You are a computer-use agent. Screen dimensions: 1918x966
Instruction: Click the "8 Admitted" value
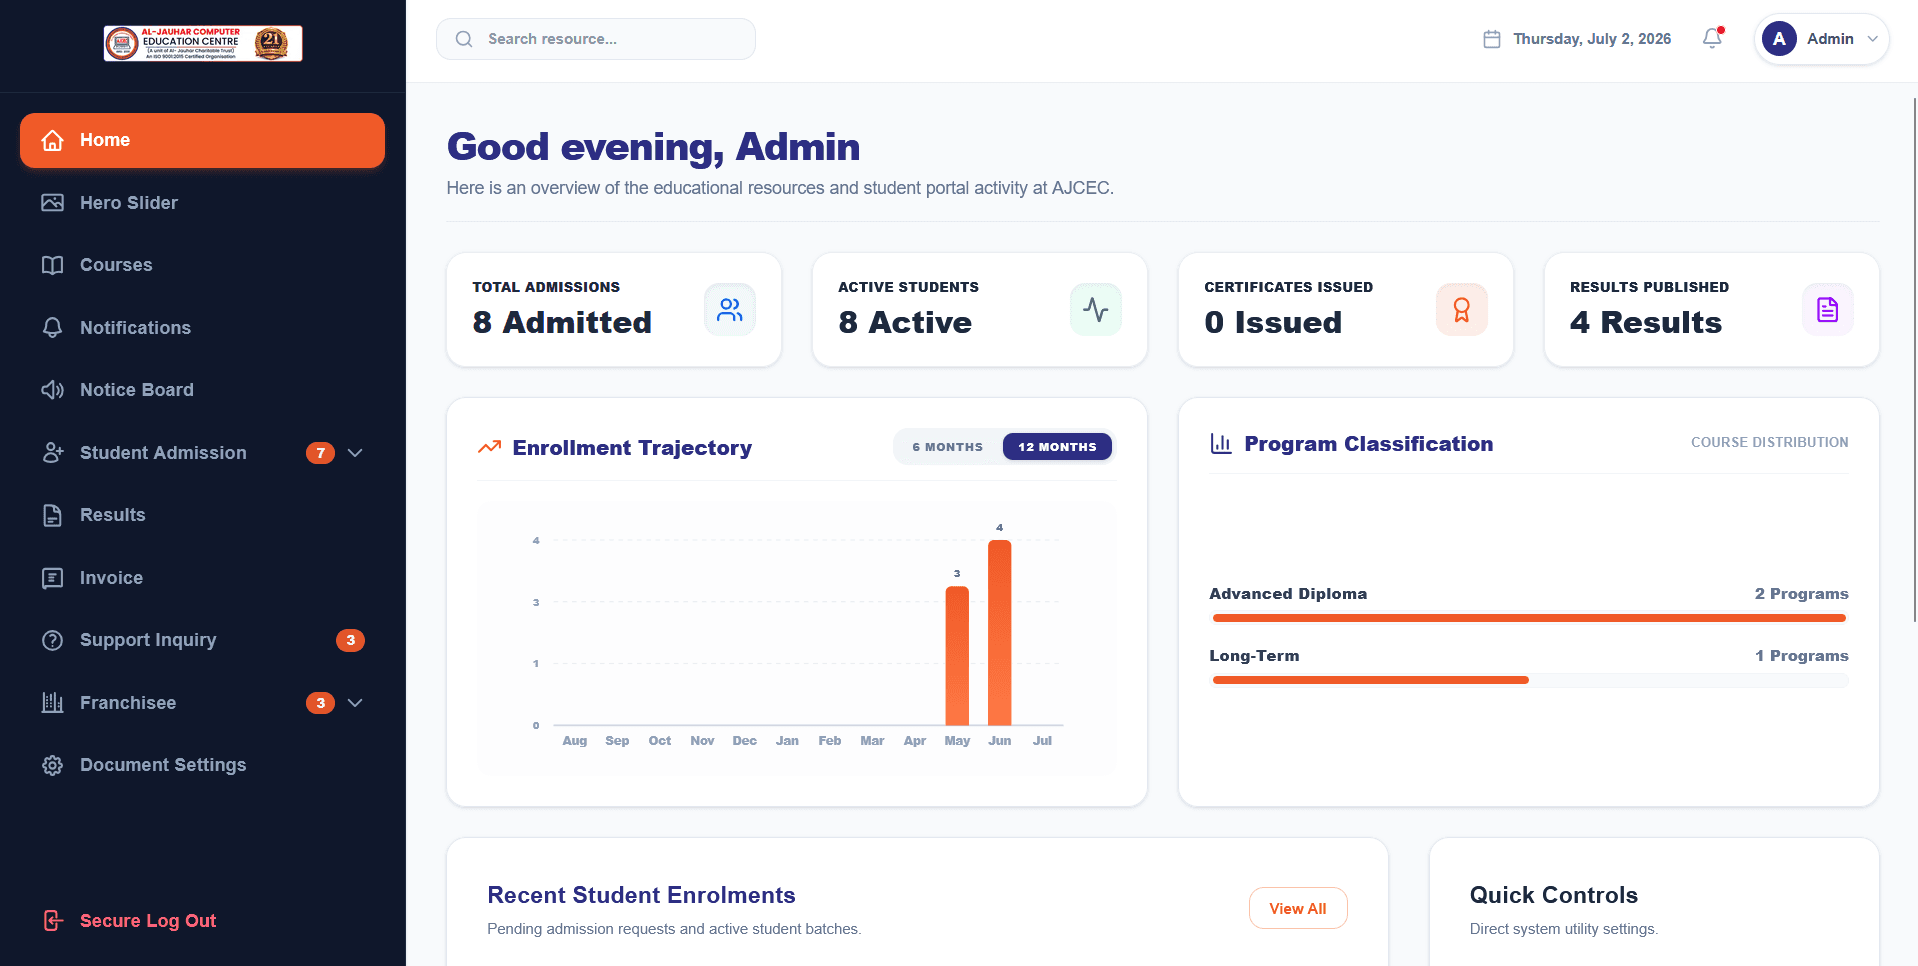(x=562, y=322)
